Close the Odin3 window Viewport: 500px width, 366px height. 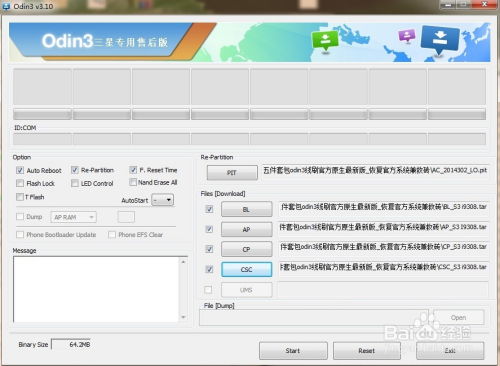484,4
